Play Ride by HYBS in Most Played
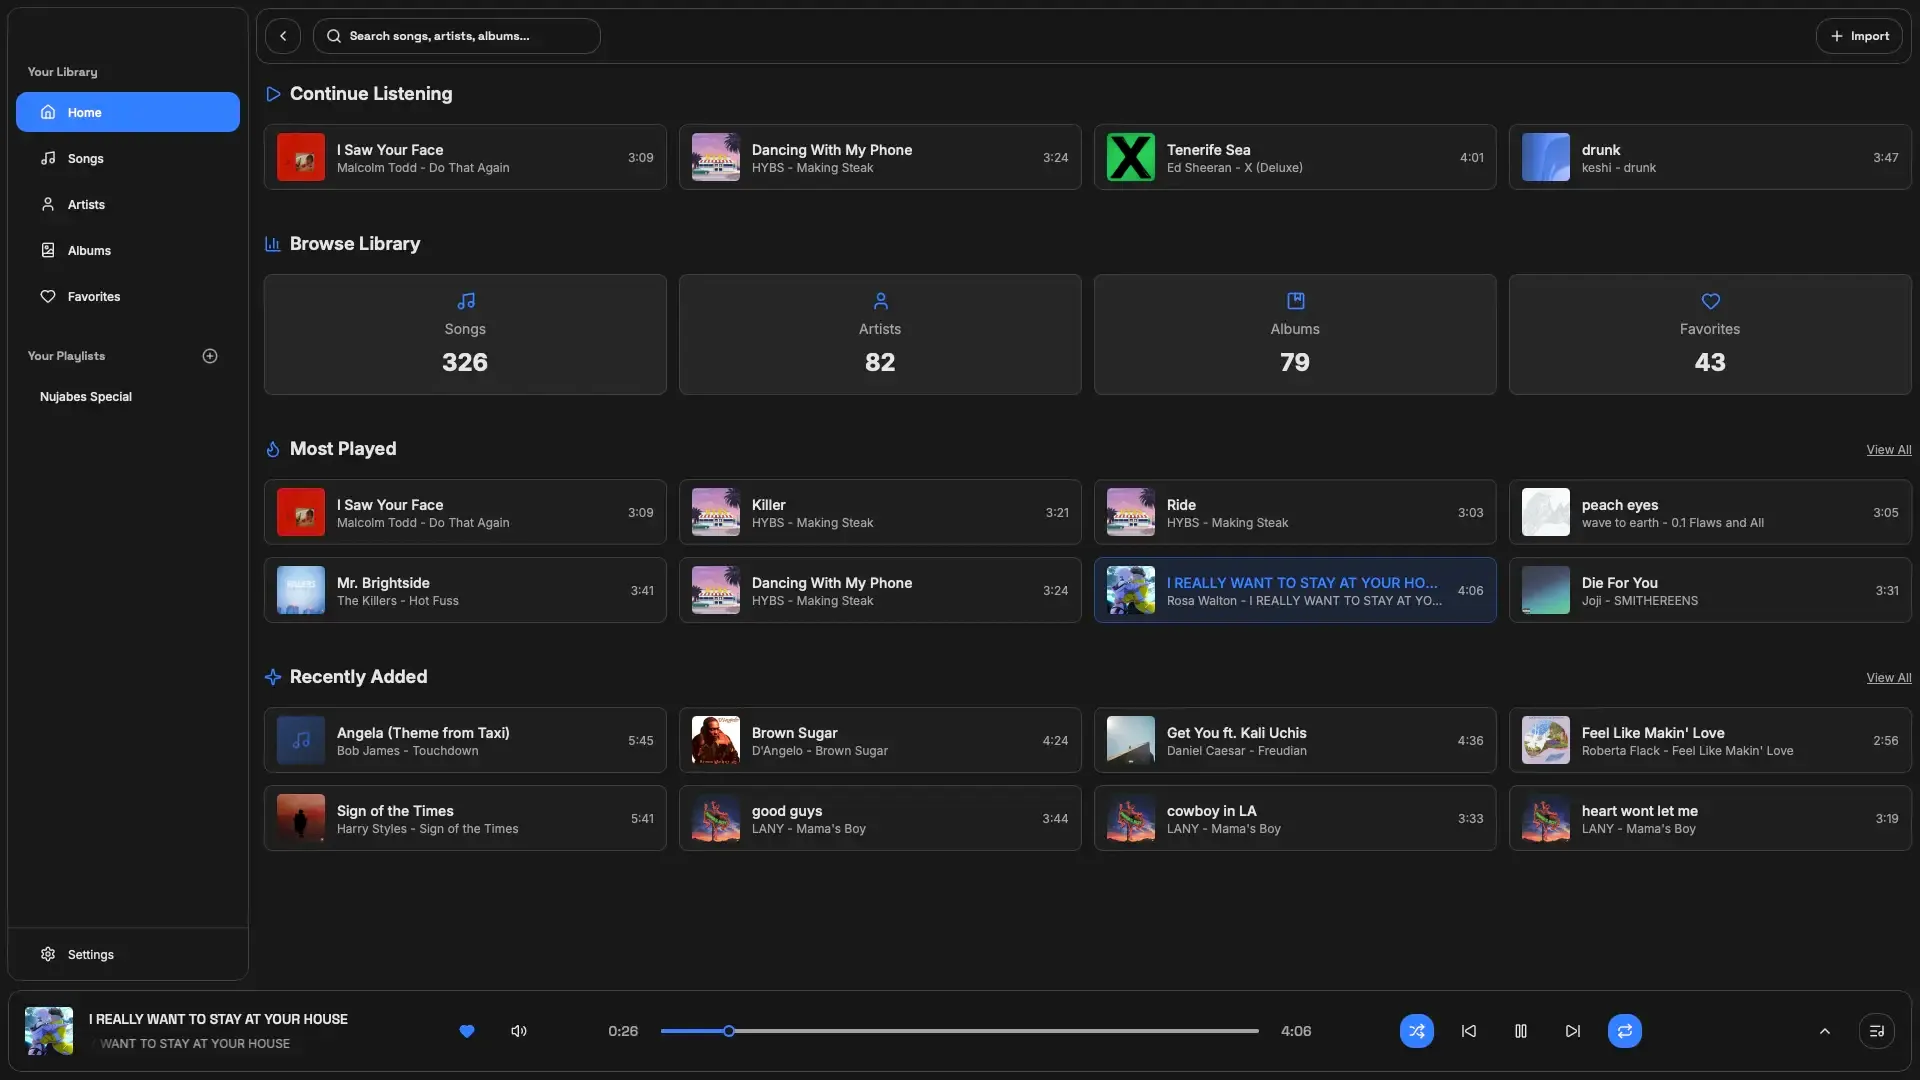The width and height of the screenshot is (1920, 1080). pyautogui.click(x=1295, y=512)
